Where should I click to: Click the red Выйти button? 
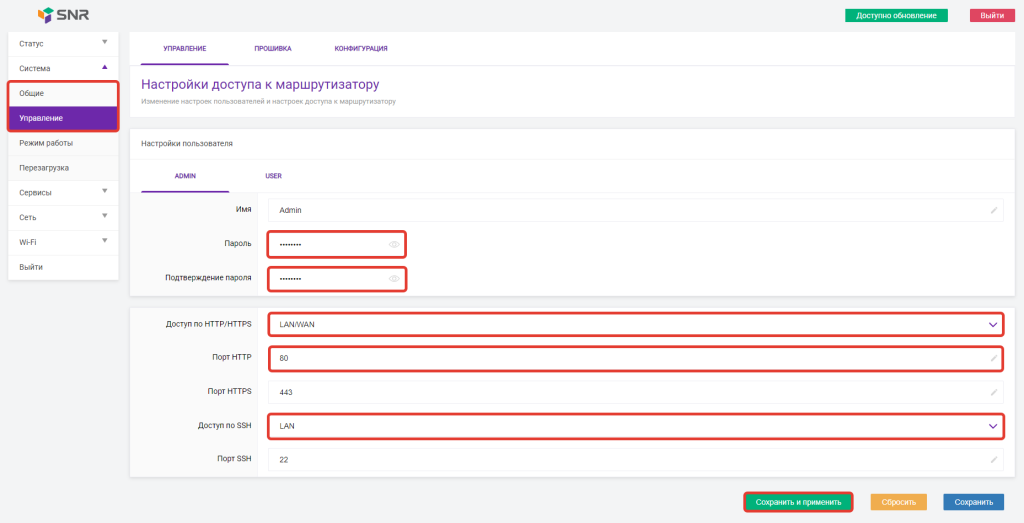(992, 15)
